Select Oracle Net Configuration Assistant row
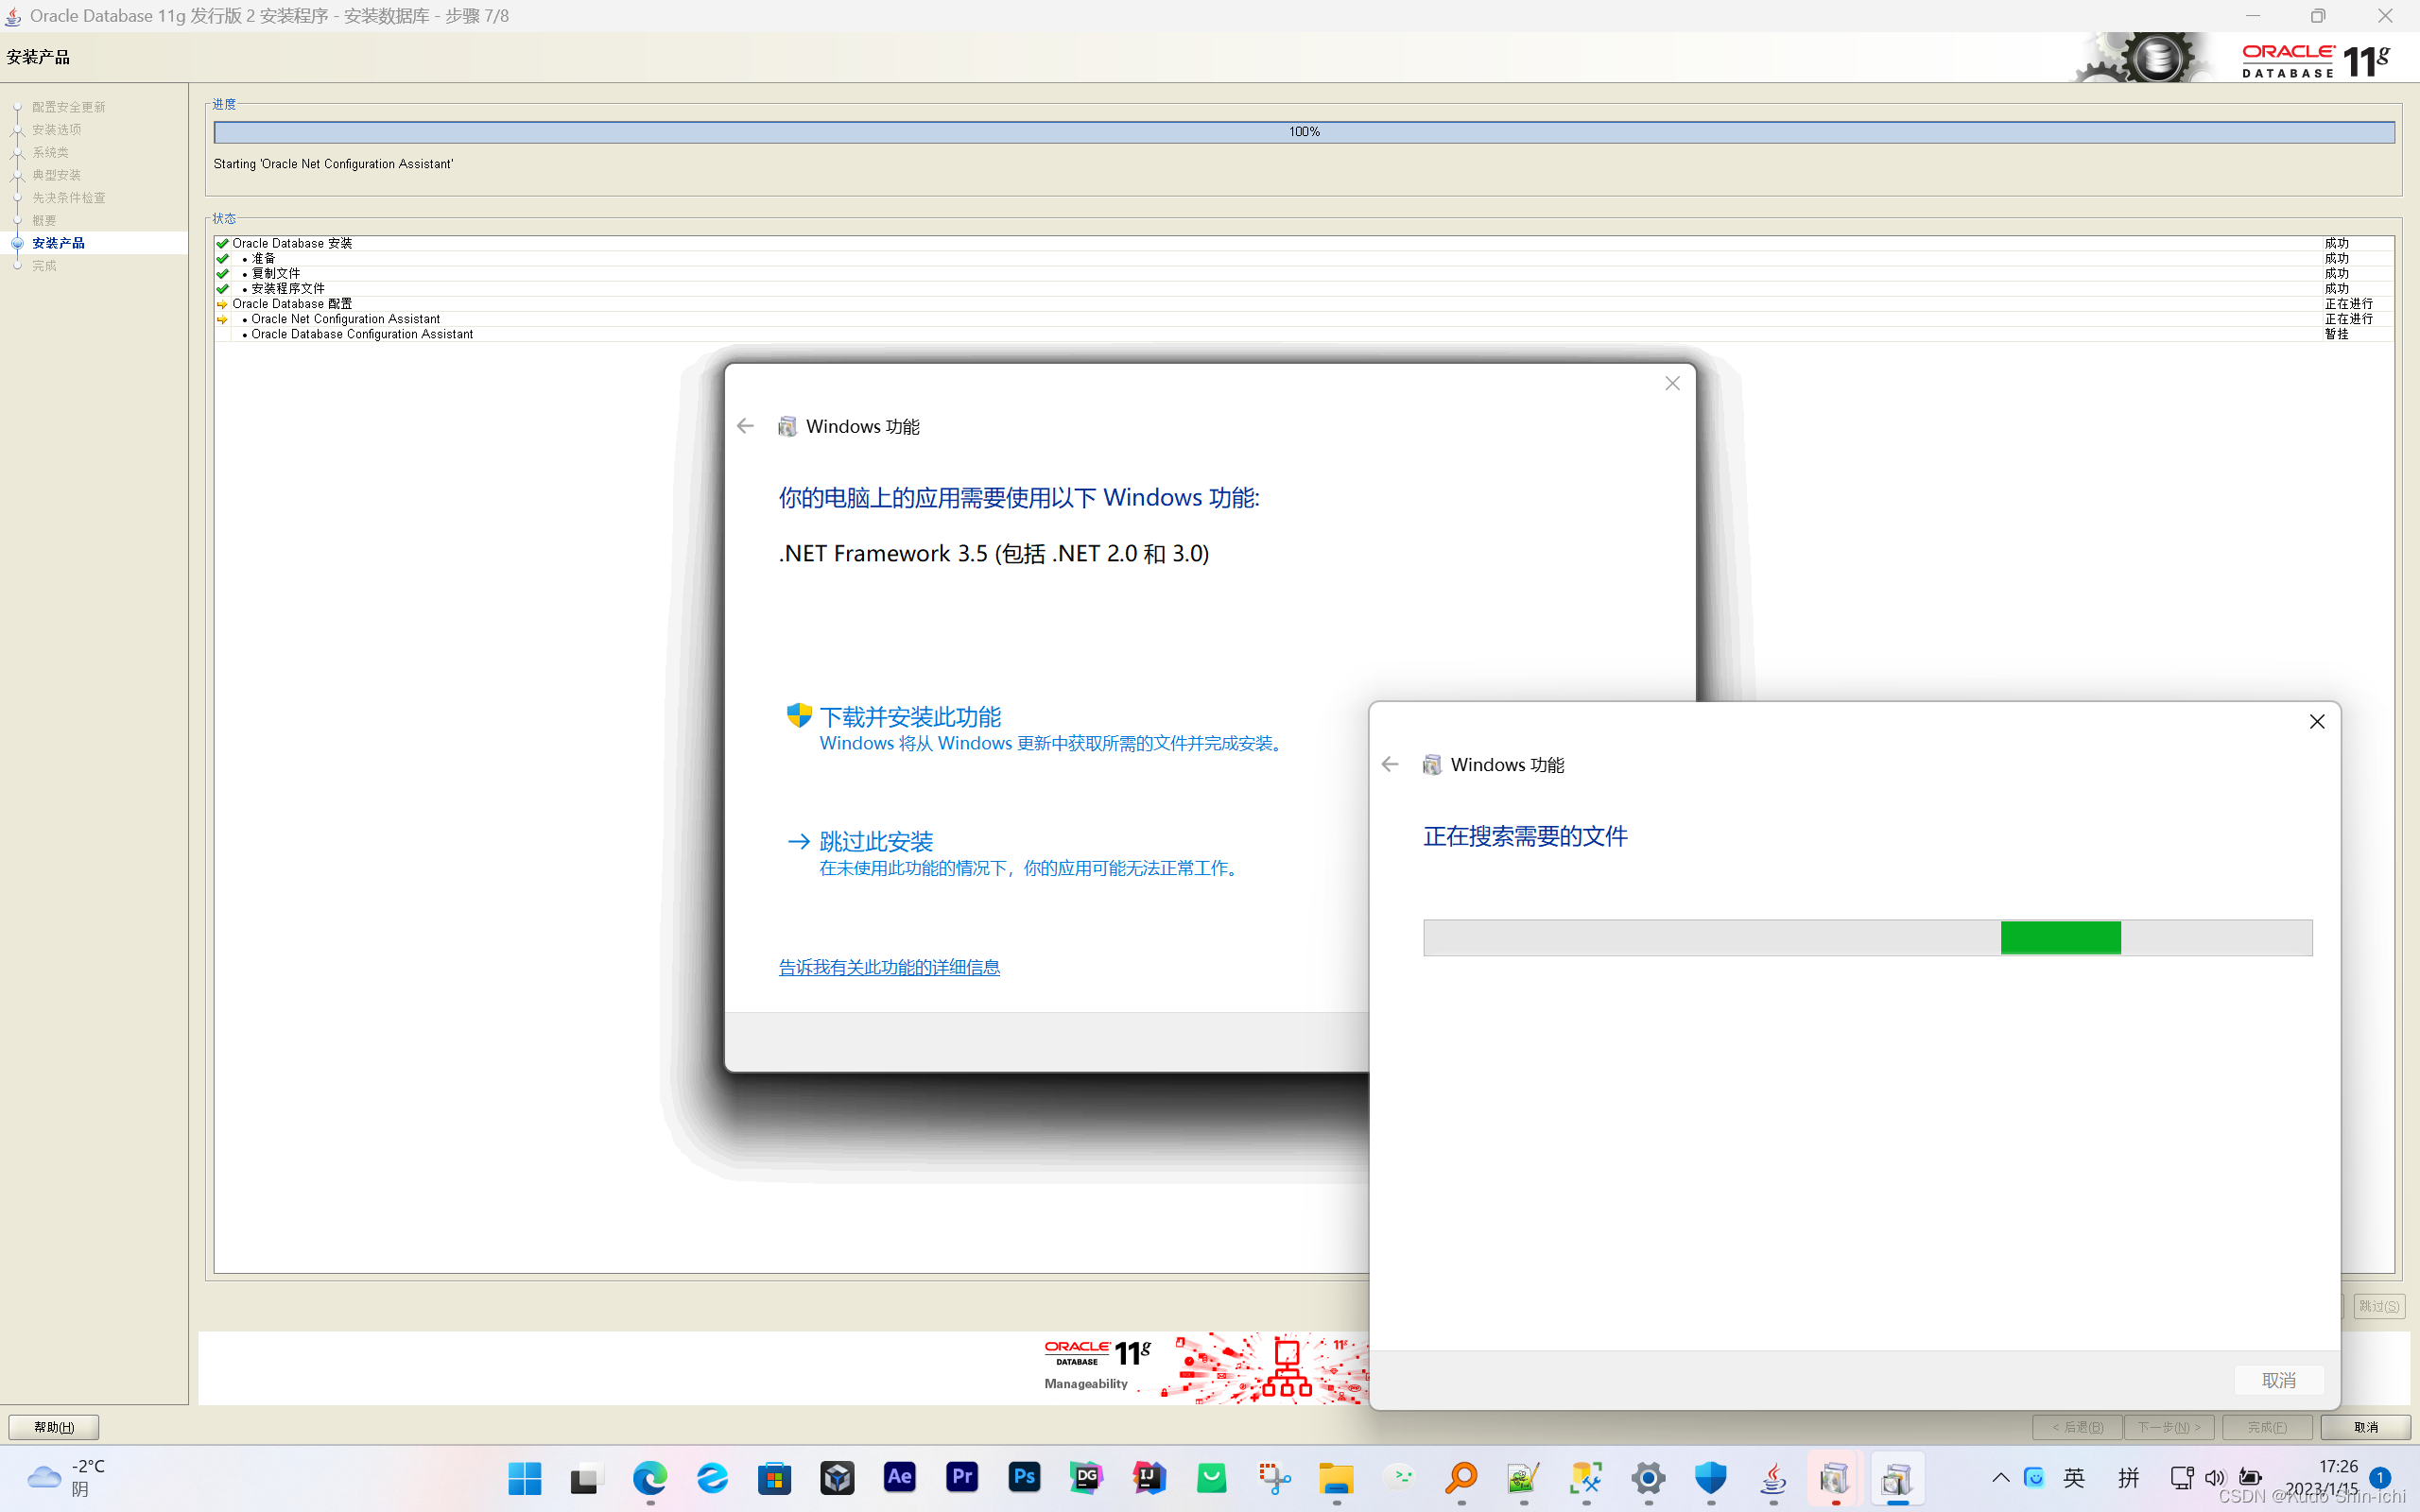2420x1512 pixels. point(1303,319)
